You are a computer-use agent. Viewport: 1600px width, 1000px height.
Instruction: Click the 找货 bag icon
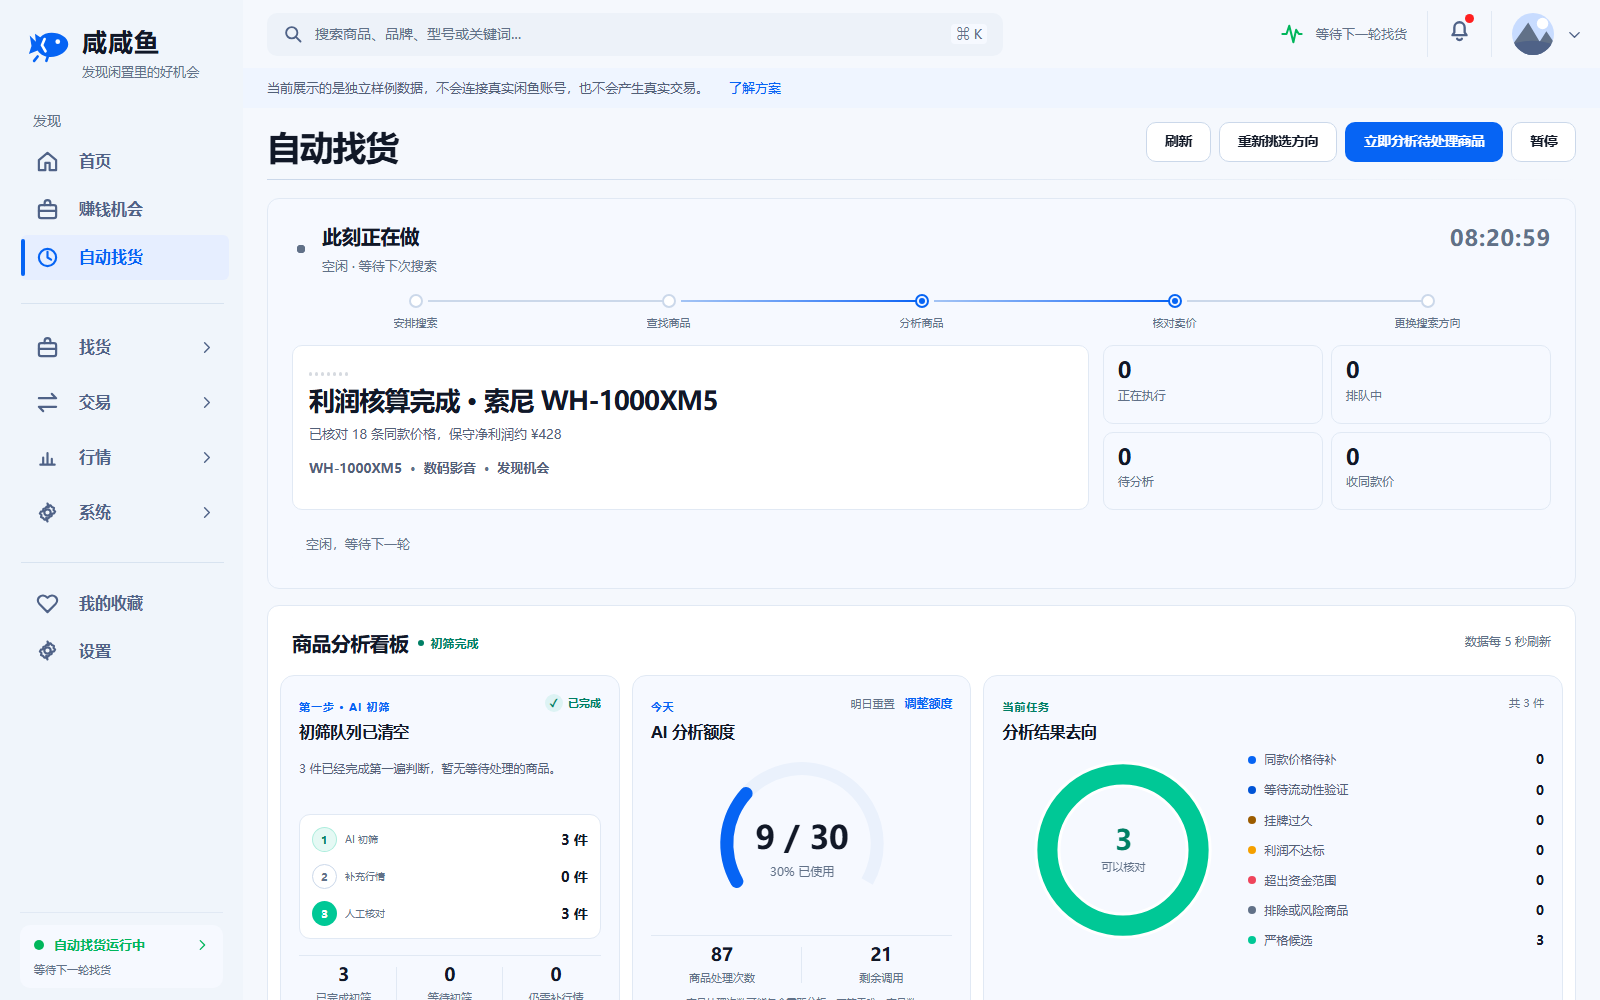(47, 347)
